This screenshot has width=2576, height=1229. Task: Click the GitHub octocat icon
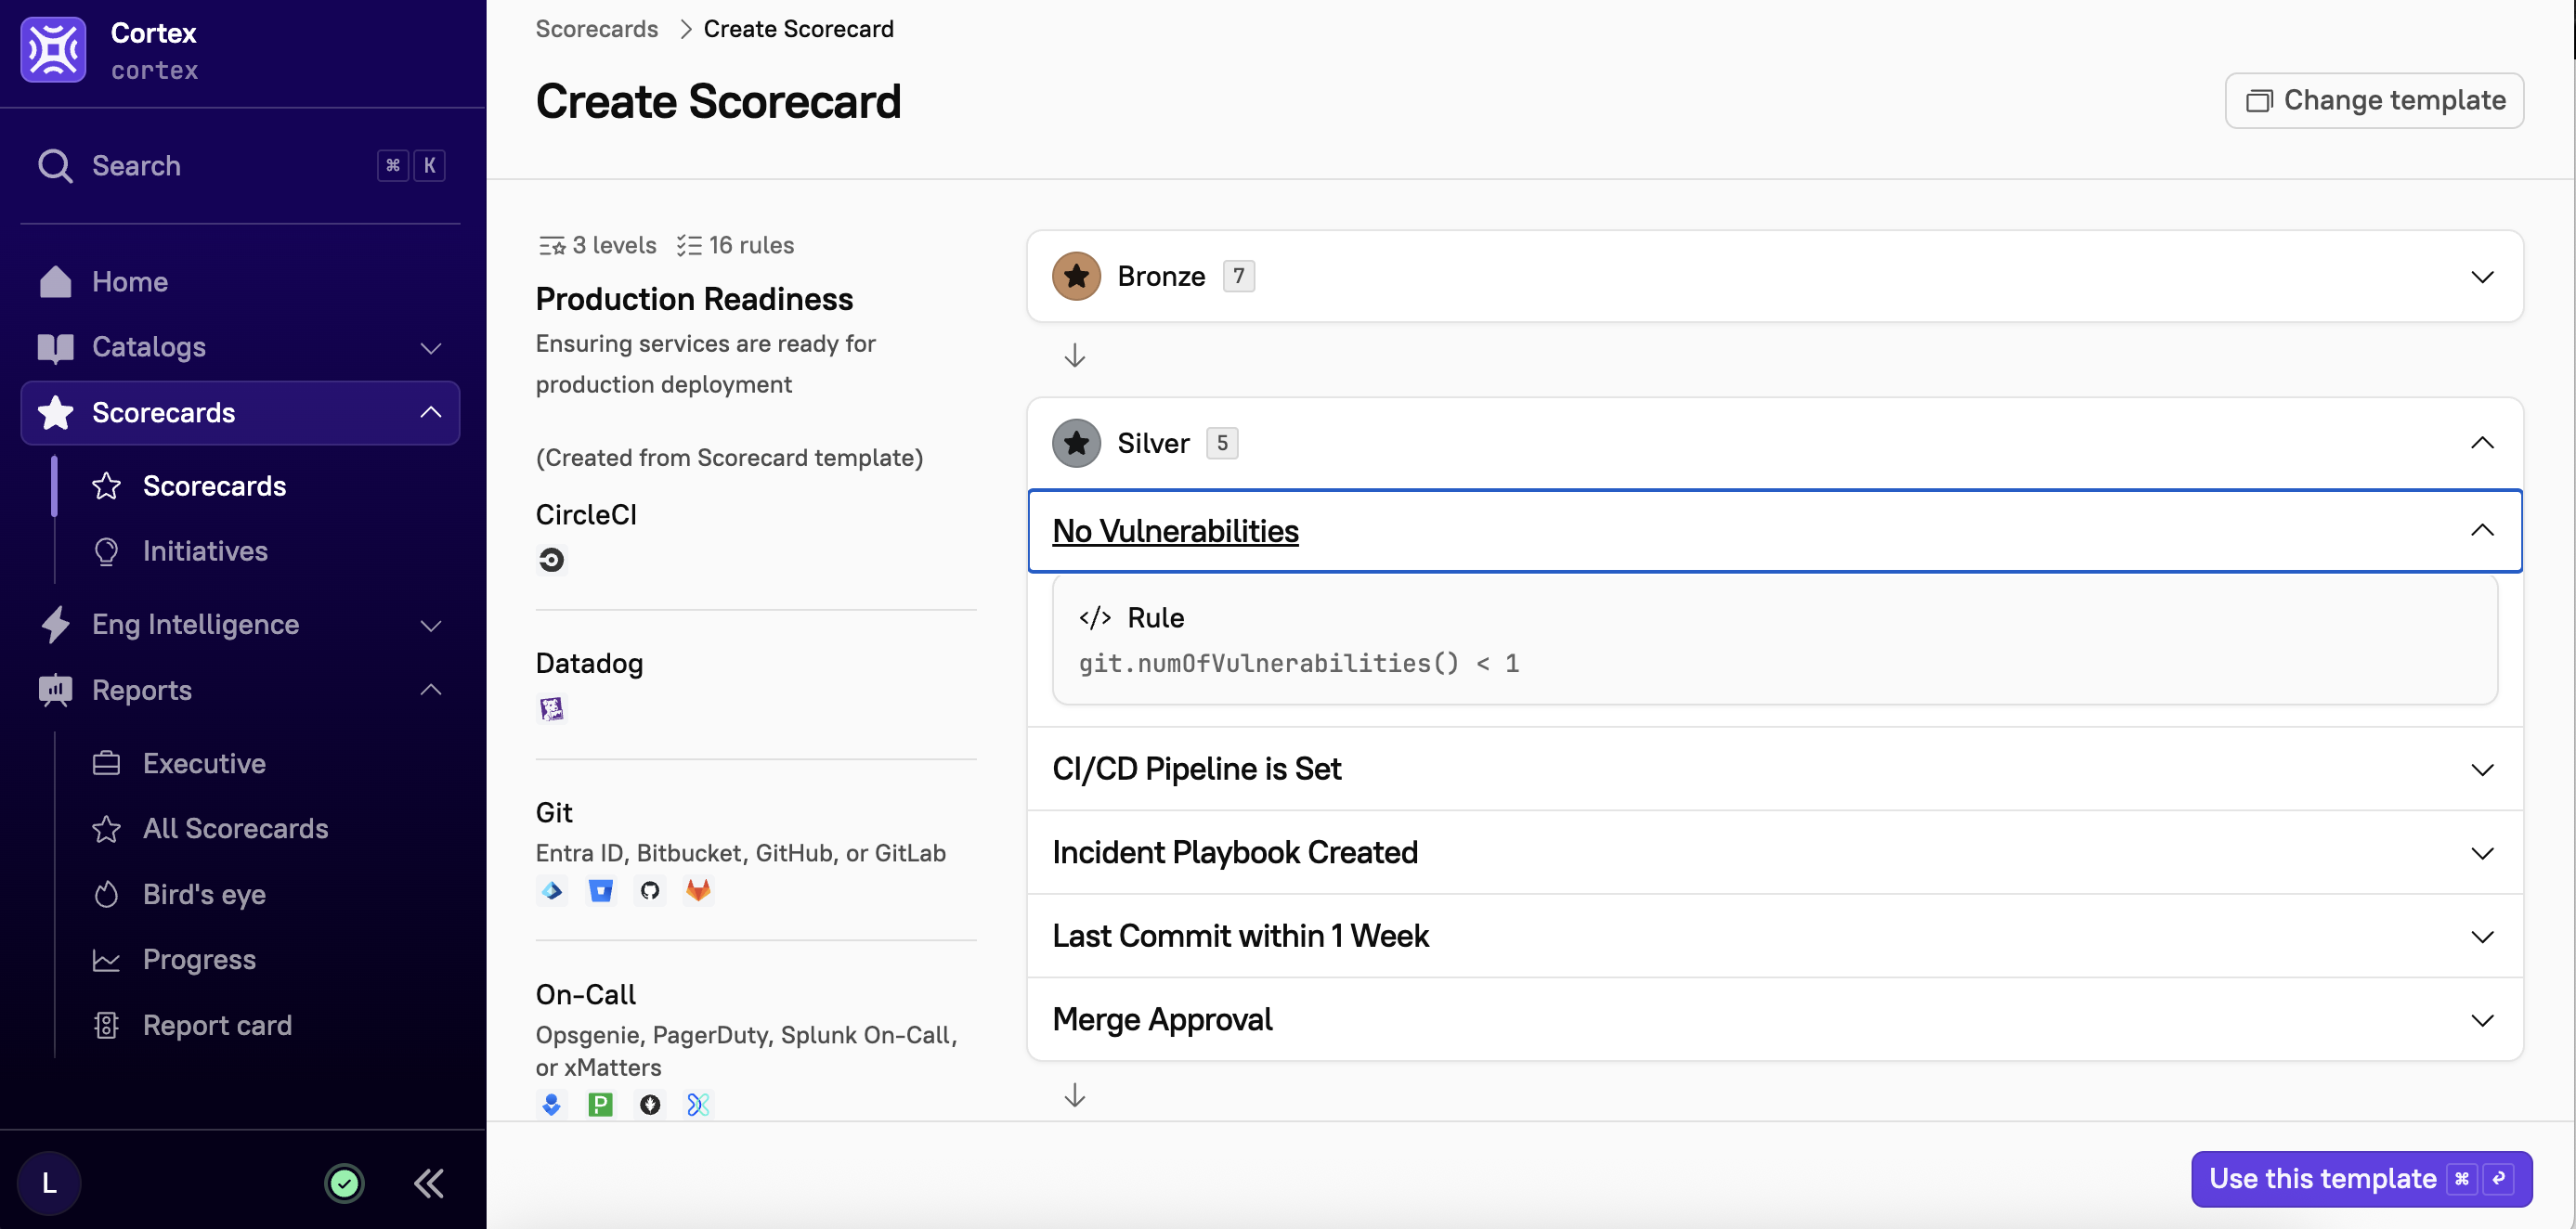(x=650, y=890)
